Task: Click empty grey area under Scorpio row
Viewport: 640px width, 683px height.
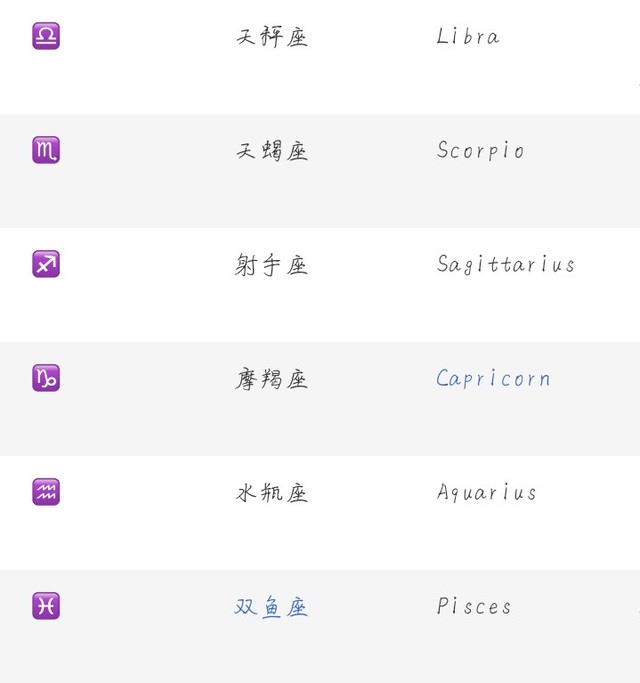Action: click(320, 198)
